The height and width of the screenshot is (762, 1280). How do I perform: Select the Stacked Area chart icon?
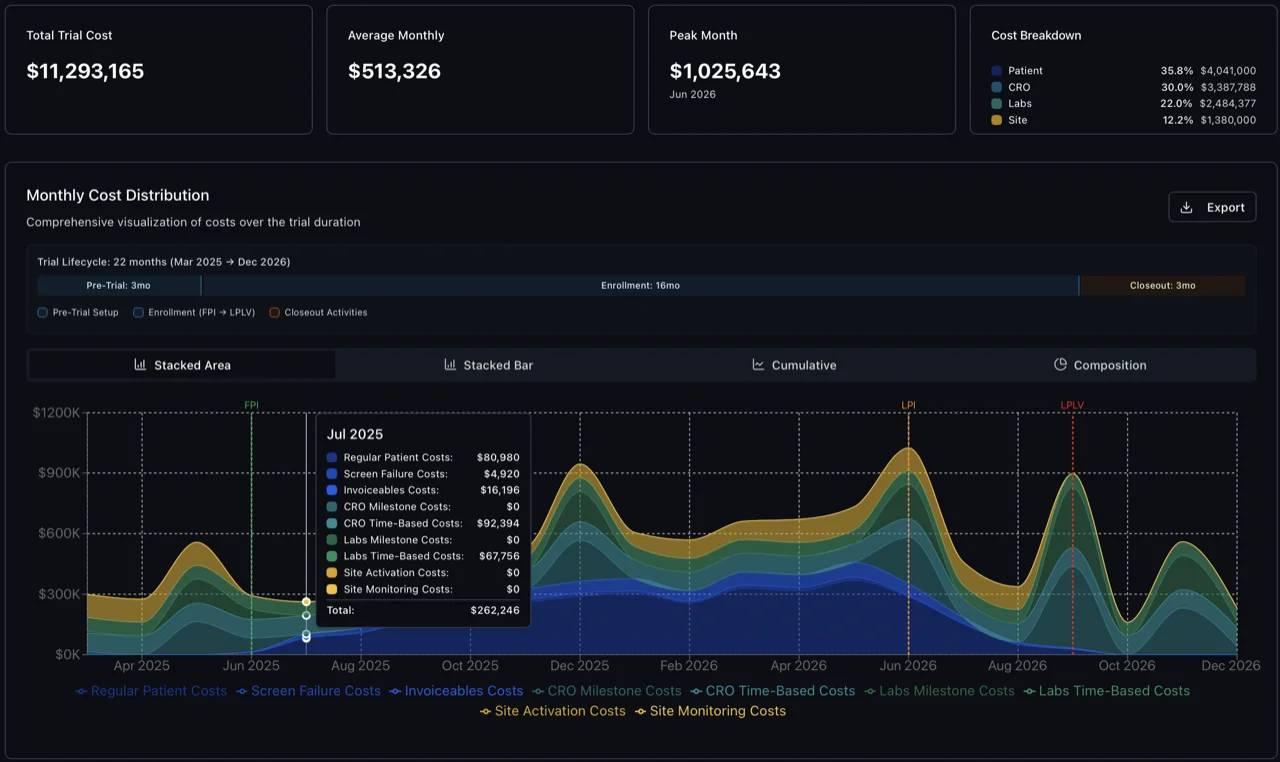tap(139, 365)
